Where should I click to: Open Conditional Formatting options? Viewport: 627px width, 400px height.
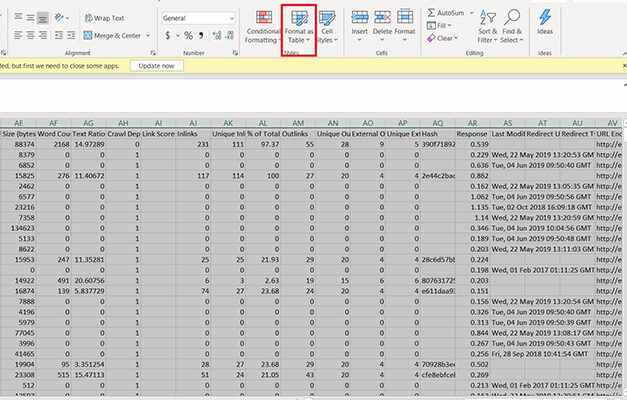pos(263,26)
